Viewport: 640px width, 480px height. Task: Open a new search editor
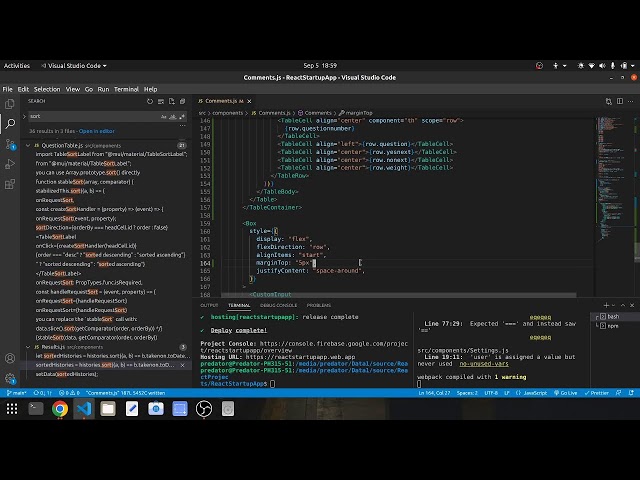tap(171, 101)
